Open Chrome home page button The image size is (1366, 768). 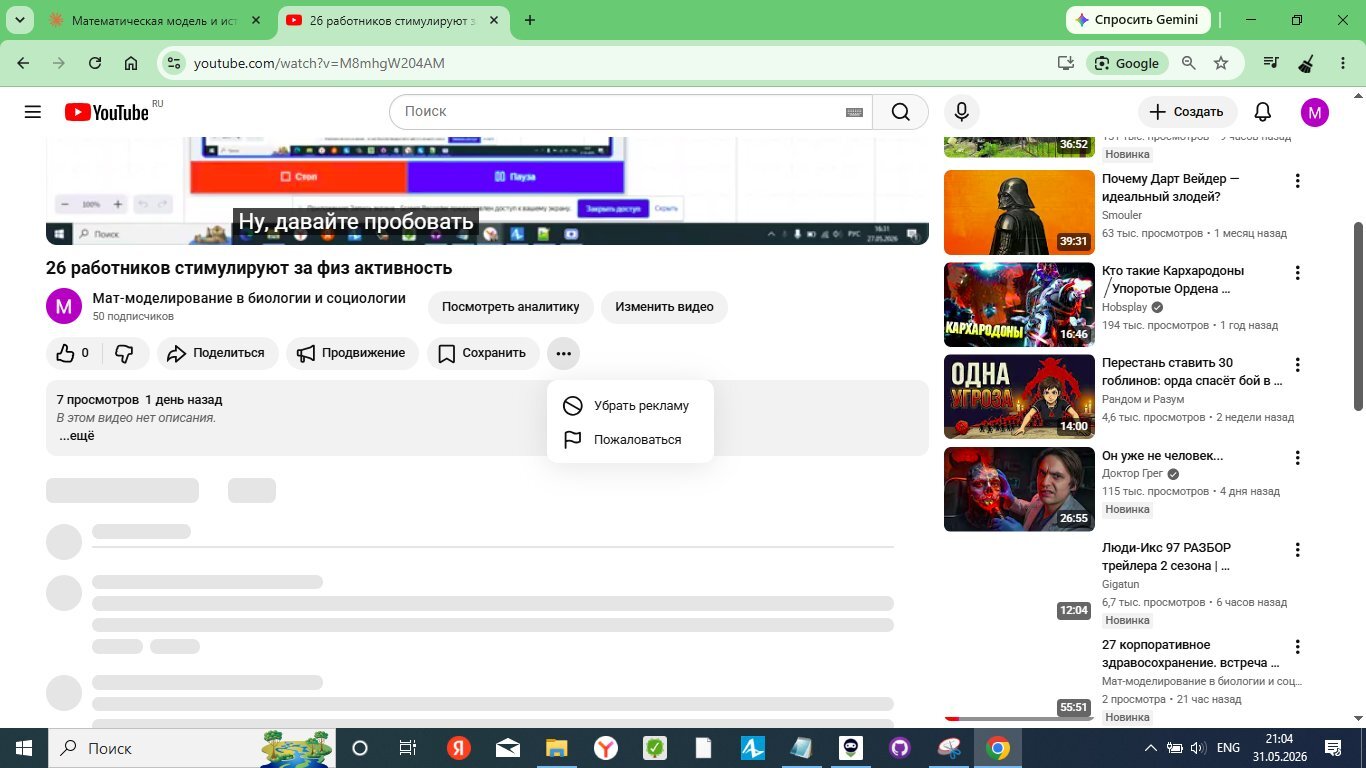coord(131,63)
